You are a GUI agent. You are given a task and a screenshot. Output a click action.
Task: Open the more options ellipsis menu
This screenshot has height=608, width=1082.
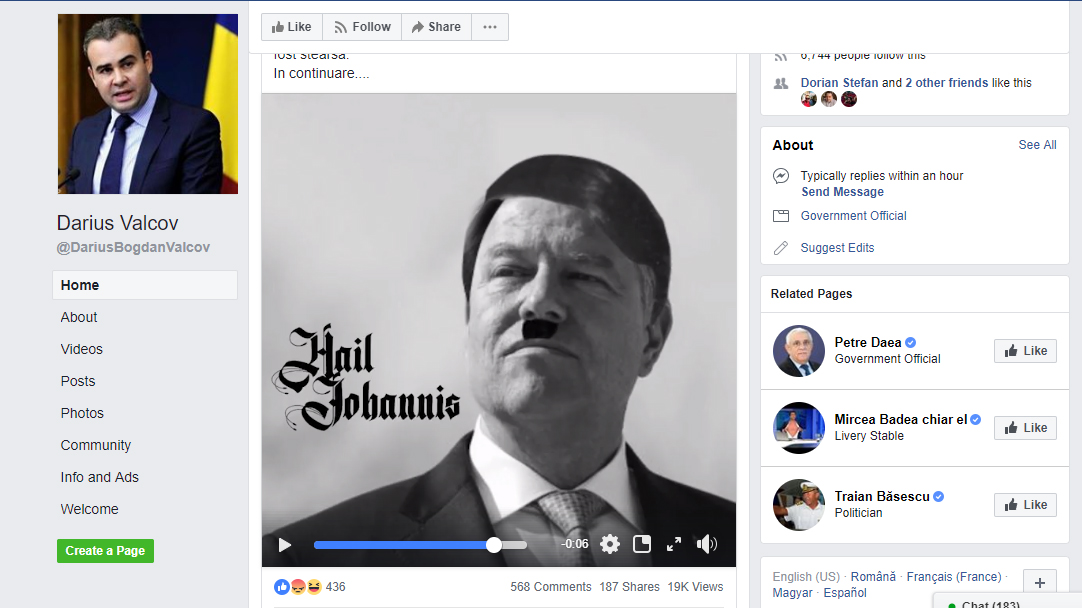click(490, 27)
